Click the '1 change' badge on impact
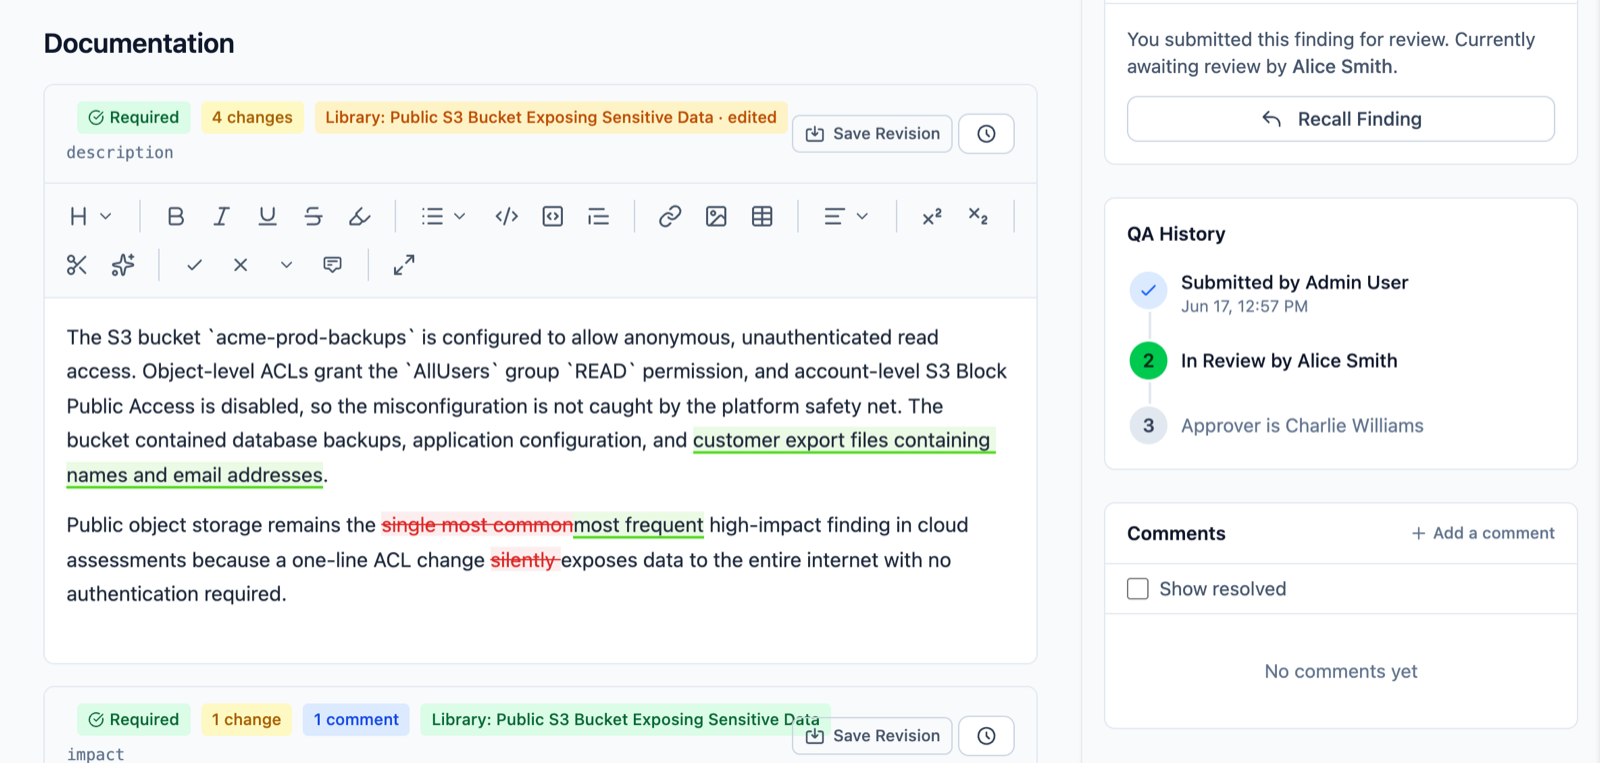Screen dimensions: 1600x763 point(246,719)
